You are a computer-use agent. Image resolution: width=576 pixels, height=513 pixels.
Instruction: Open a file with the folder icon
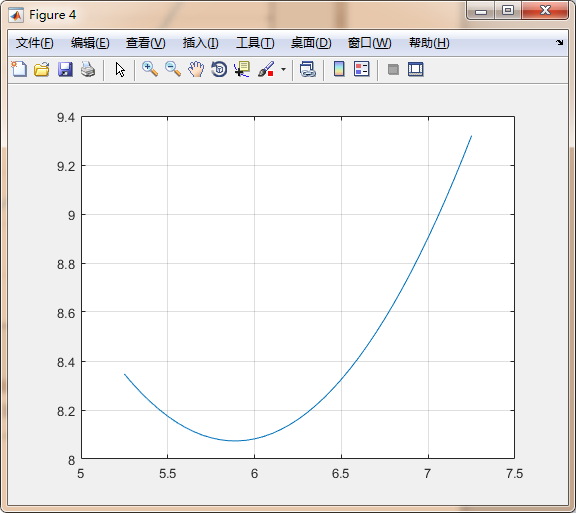42,69
